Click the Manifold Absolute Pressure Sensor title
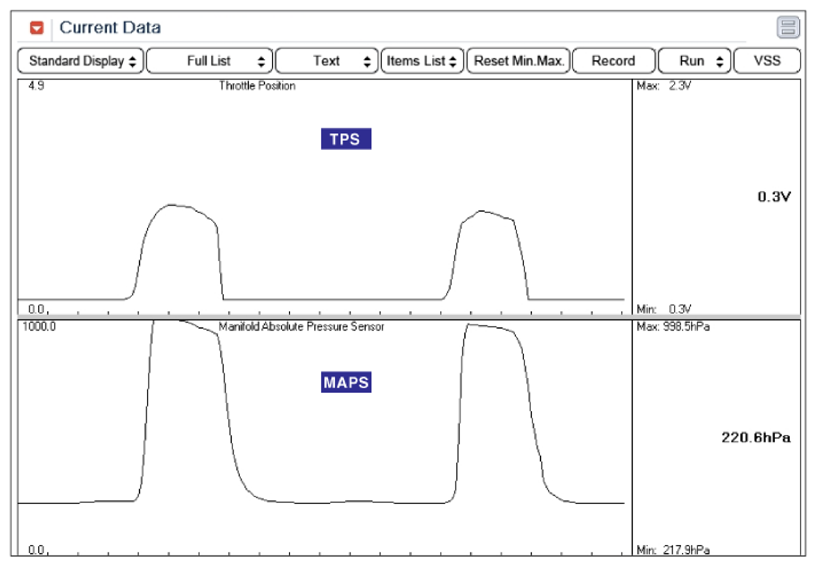This screenshot has height=566, width=817. coord(301,327)
